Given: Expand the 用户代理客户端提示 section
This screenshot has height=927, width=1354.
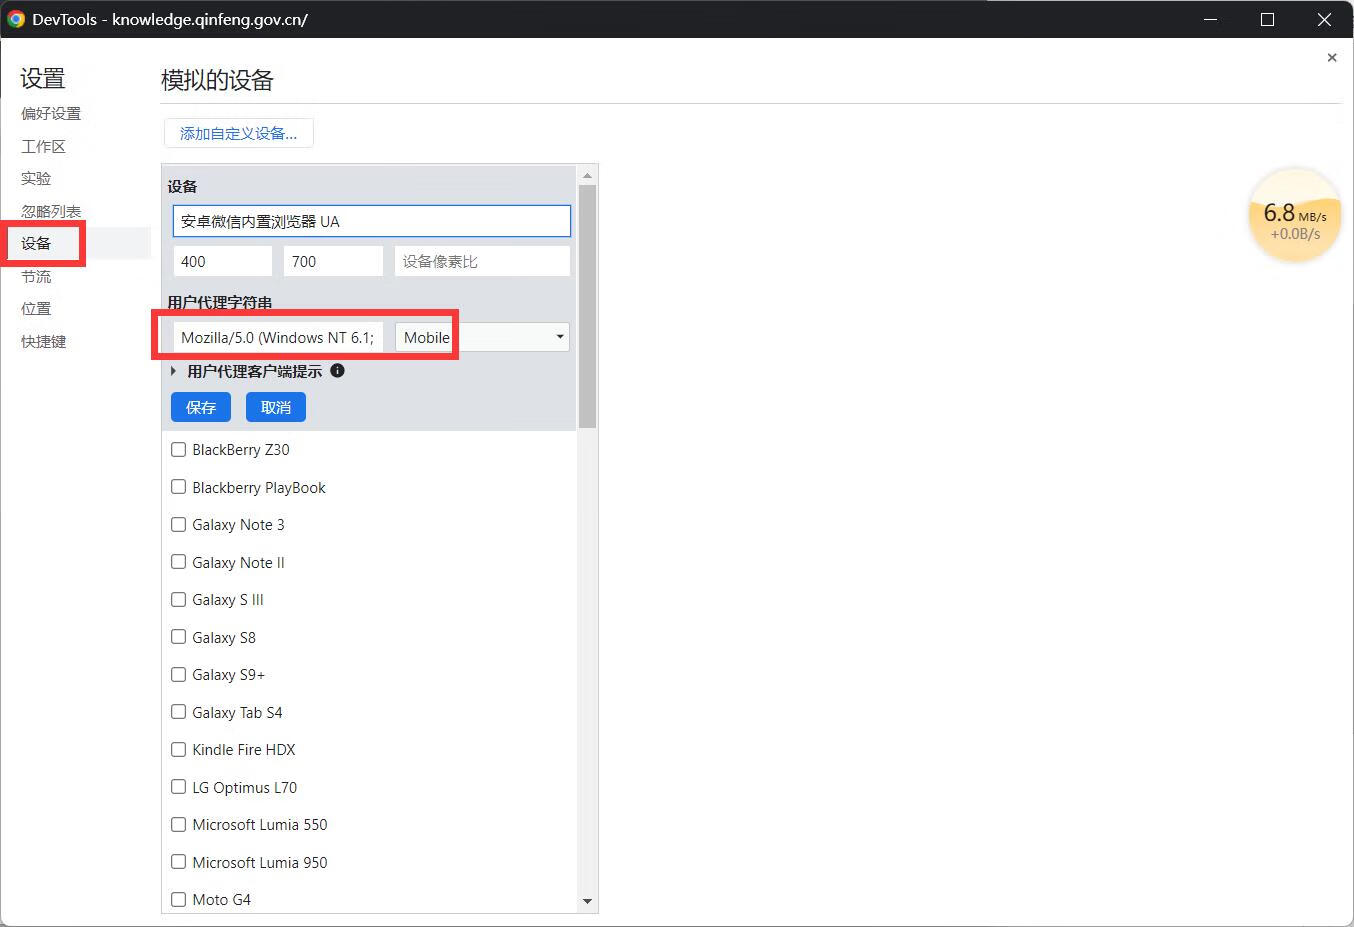Looking at the screenshot, I should (174, 371).
